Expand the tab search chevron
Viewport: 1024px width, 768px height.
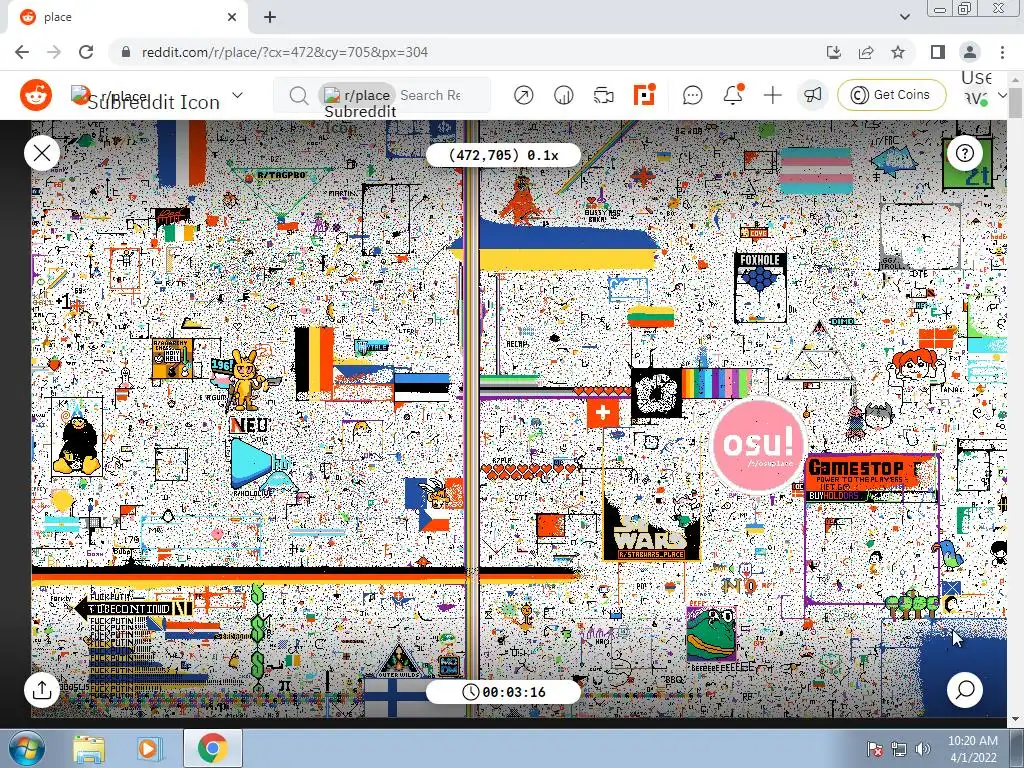coord(904,17)
